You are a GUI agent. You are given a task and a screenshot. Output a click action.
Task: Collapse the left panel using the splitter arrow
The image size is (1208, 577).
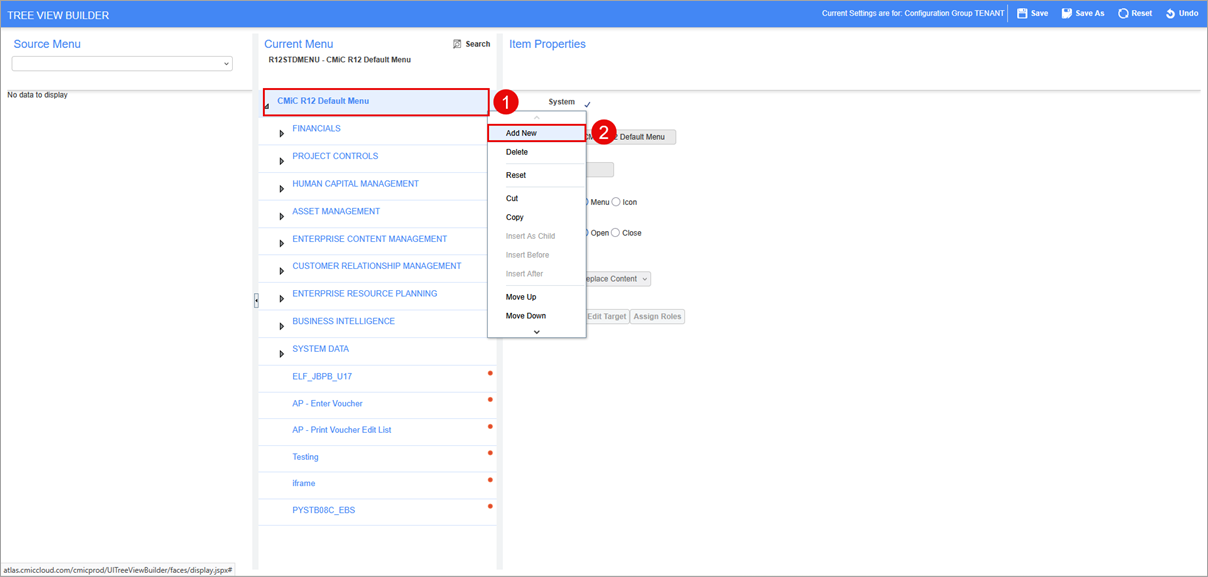[256, 300]
